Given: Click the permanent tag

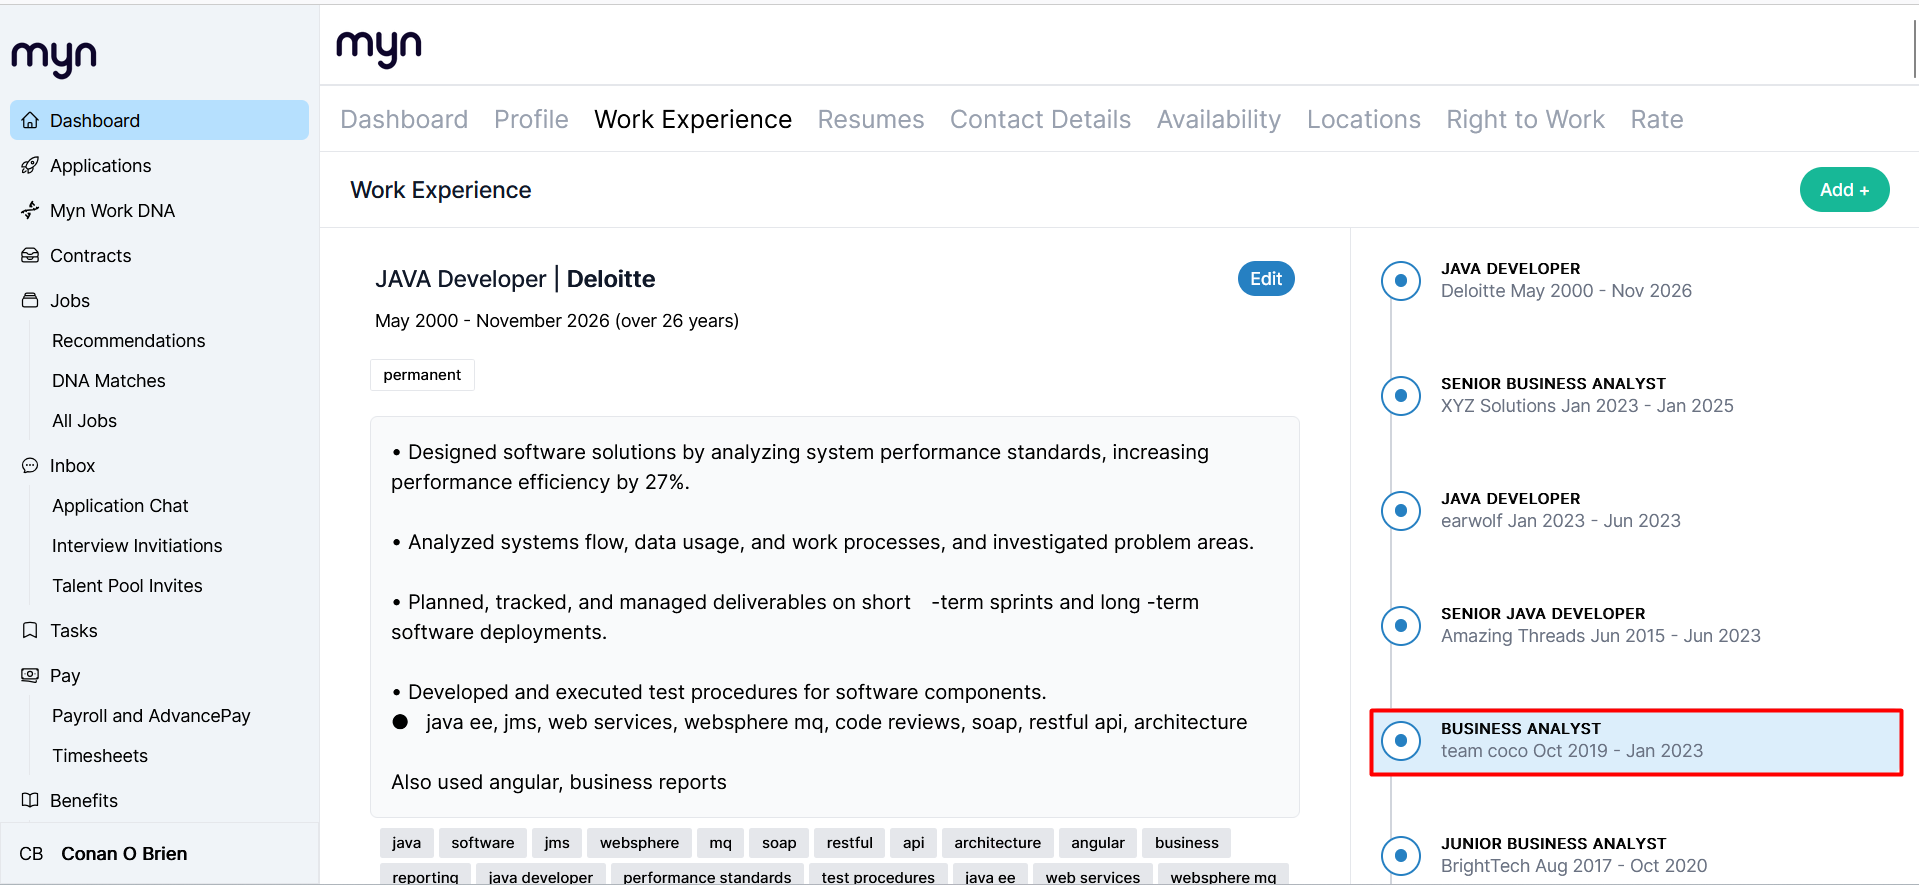Looking at the screenshot, I should tap(422, 375).
